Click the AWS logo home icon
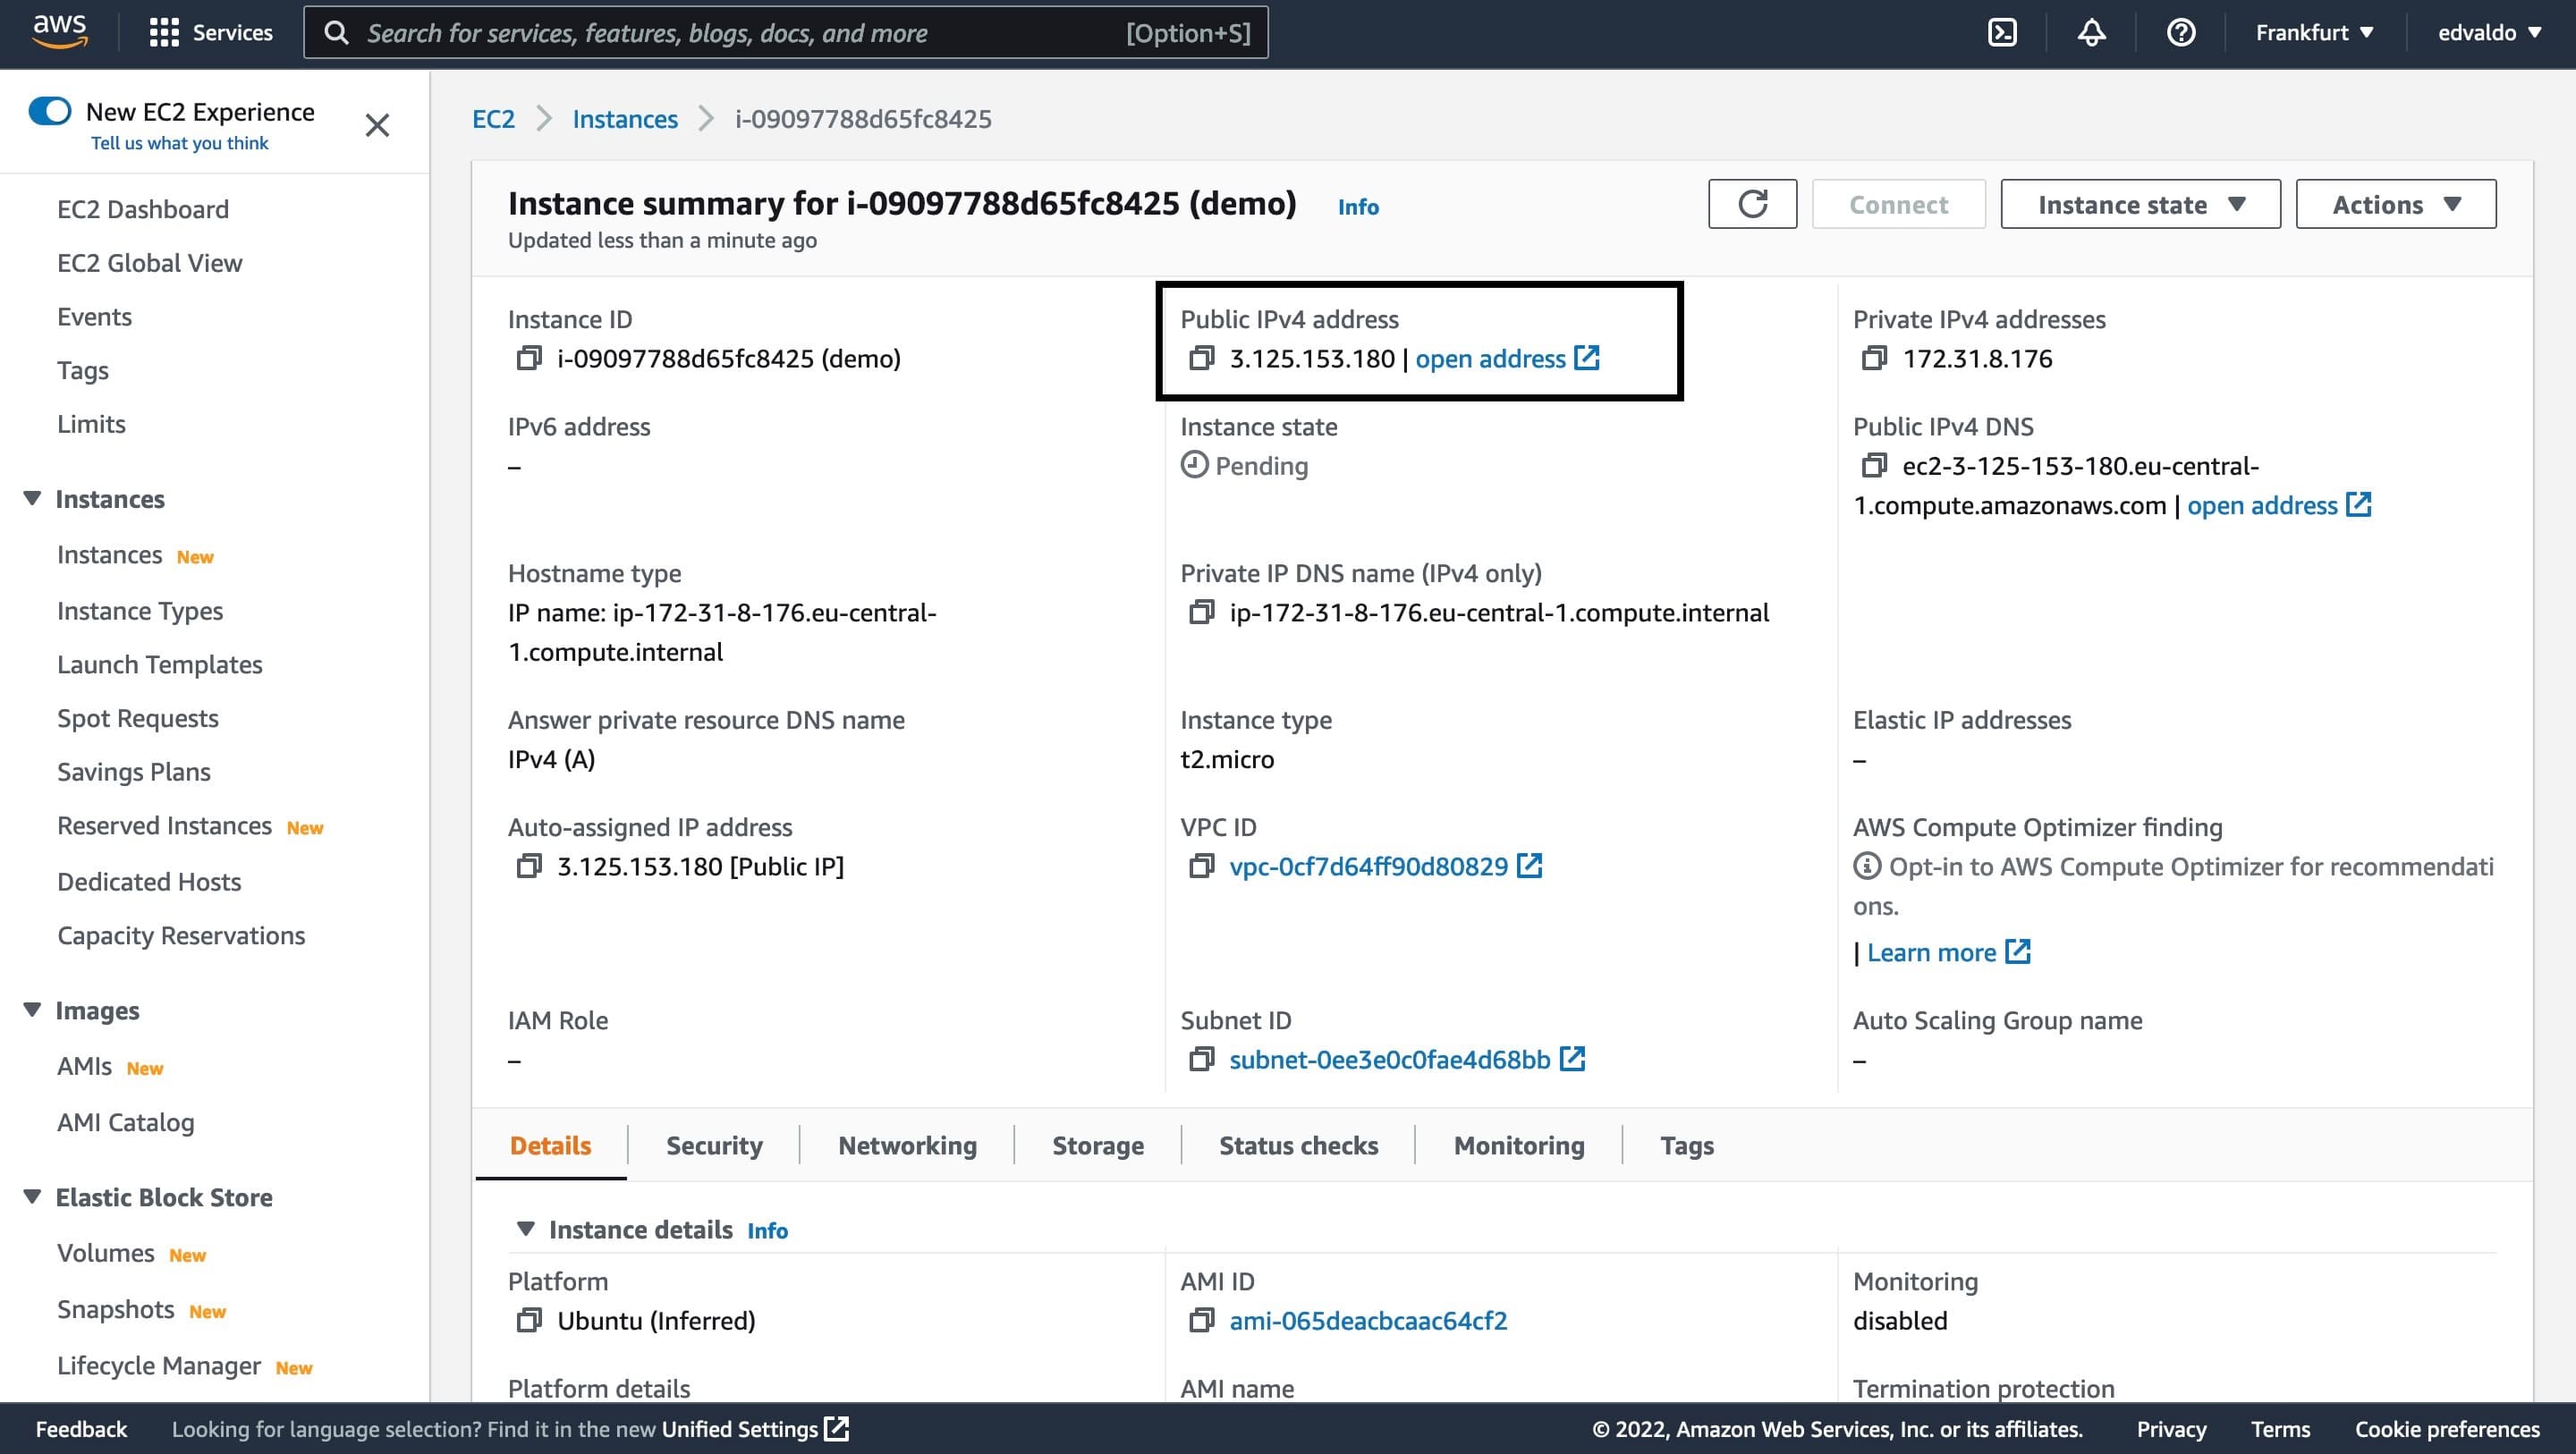Image resolution: width=2576 pixels, height=1454 pixels. pos(60,31)
